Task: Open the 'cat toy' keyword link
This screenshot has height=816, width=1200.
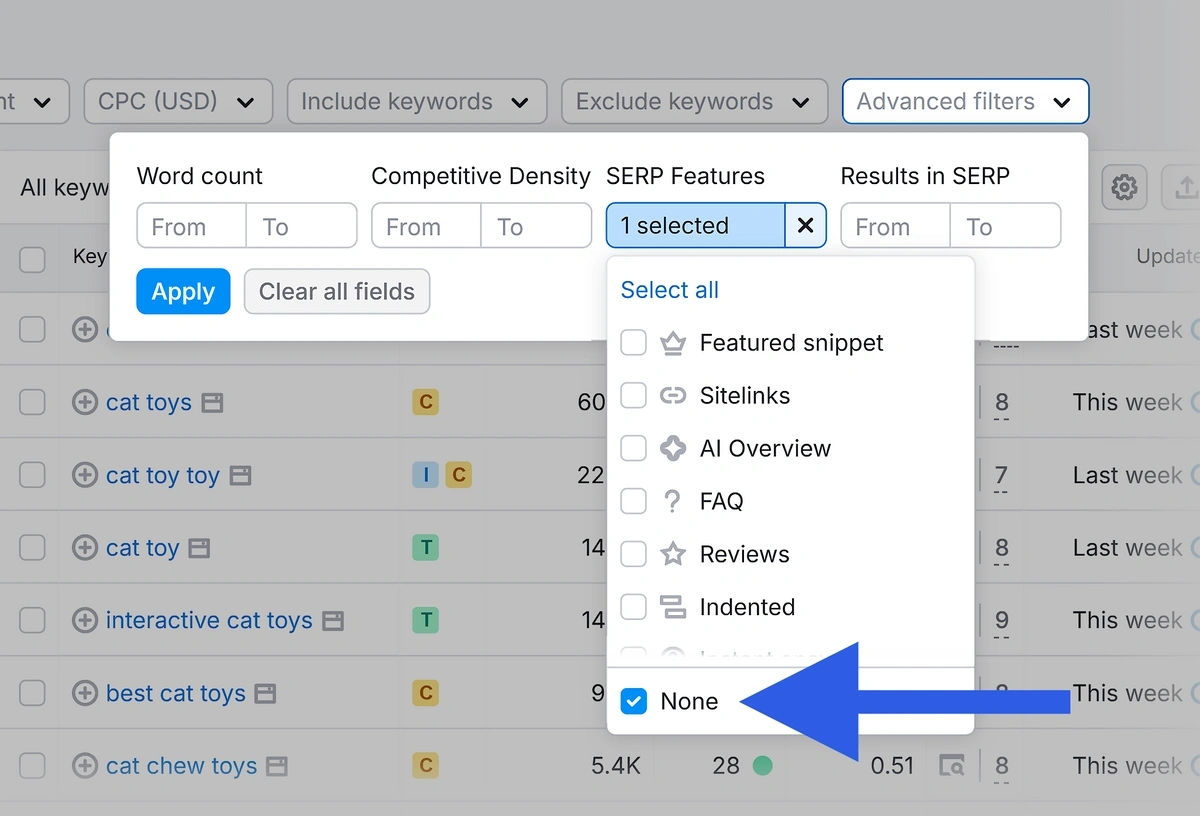Action: [143, 548]
